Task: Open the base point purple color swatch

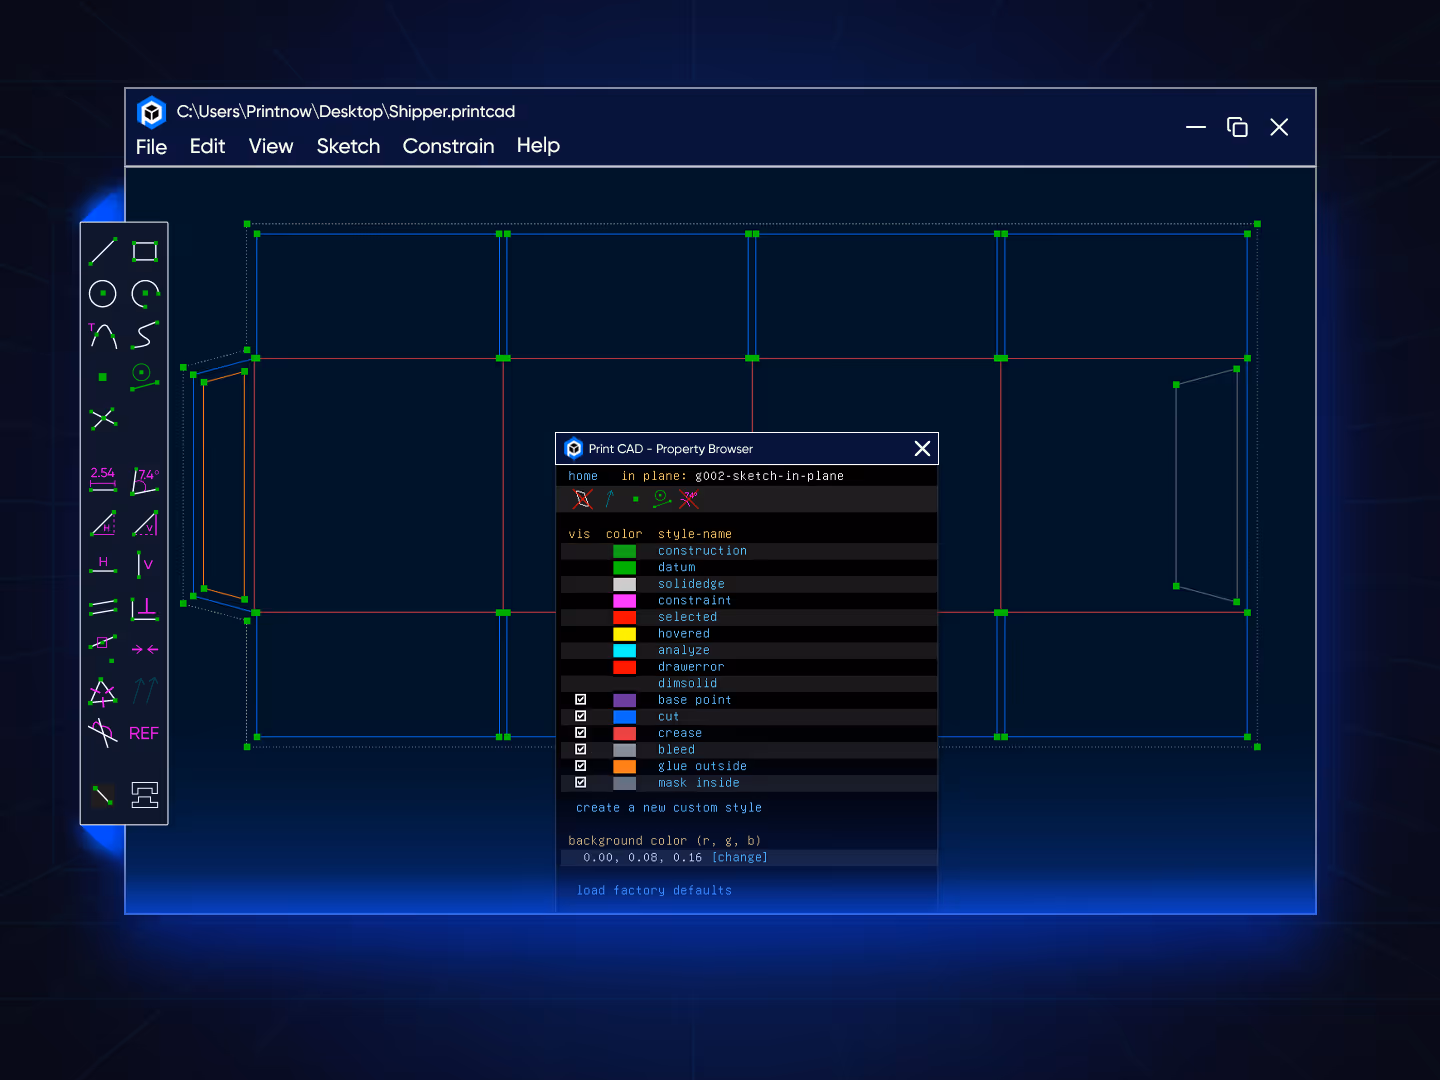Action: click(624, 699)
